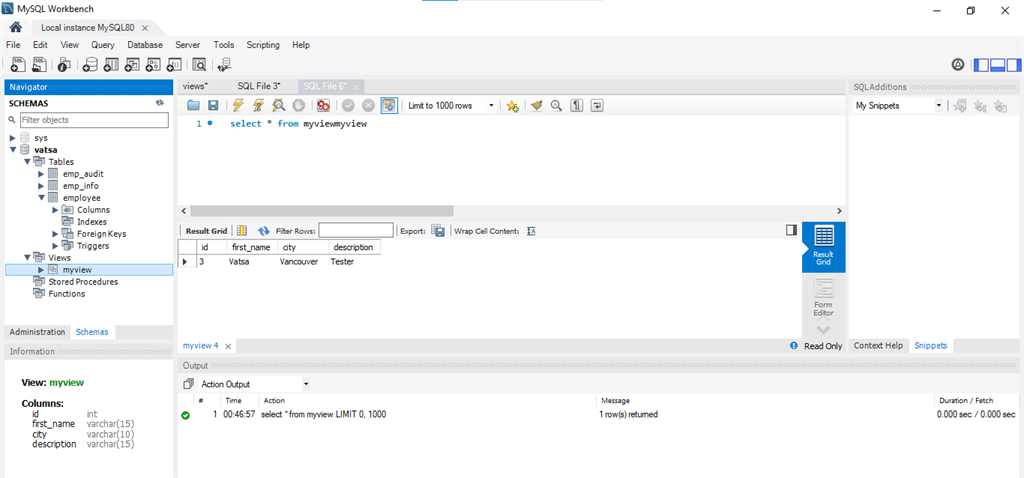Open find panel magnifier icon in editor
1024x478 pixels.
tap(556, 105)
